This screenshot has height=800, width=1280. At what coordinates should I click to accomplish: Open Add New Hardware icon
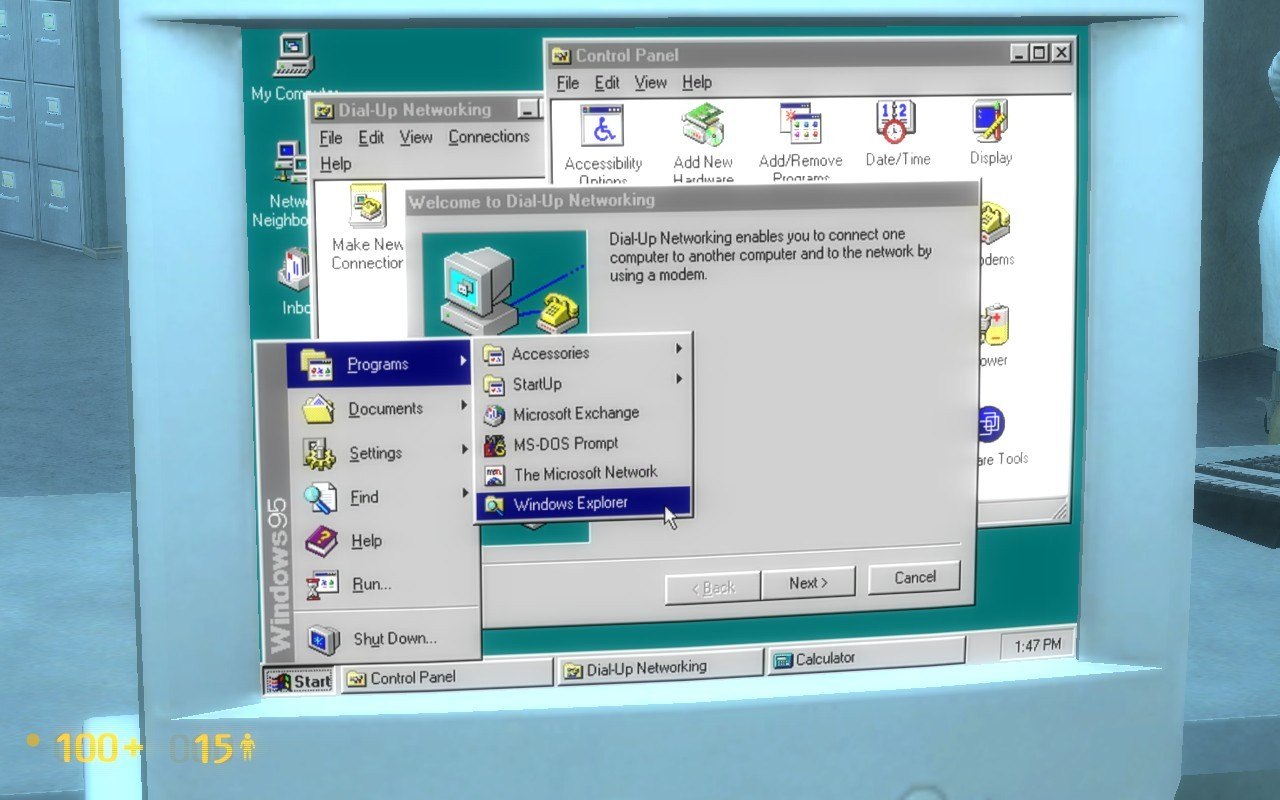coord(703,129)
